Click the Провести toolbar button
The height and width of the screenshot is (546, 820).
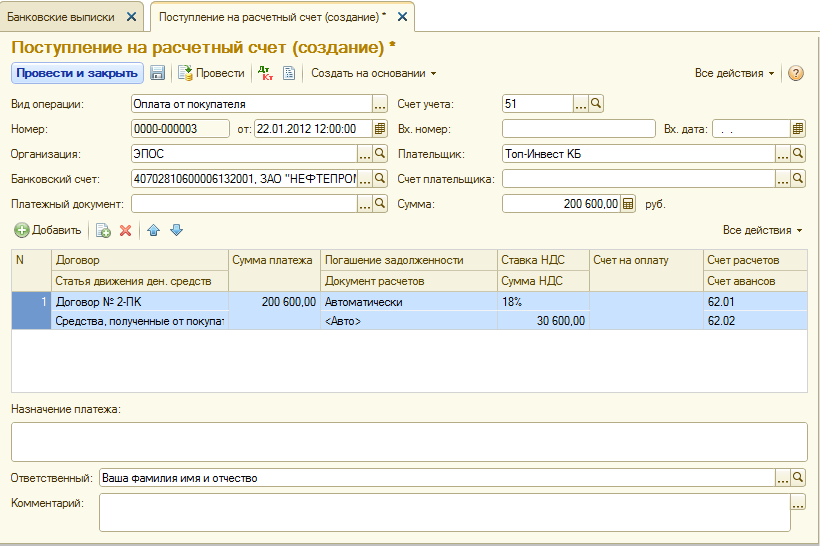click(x=211, y=73)
